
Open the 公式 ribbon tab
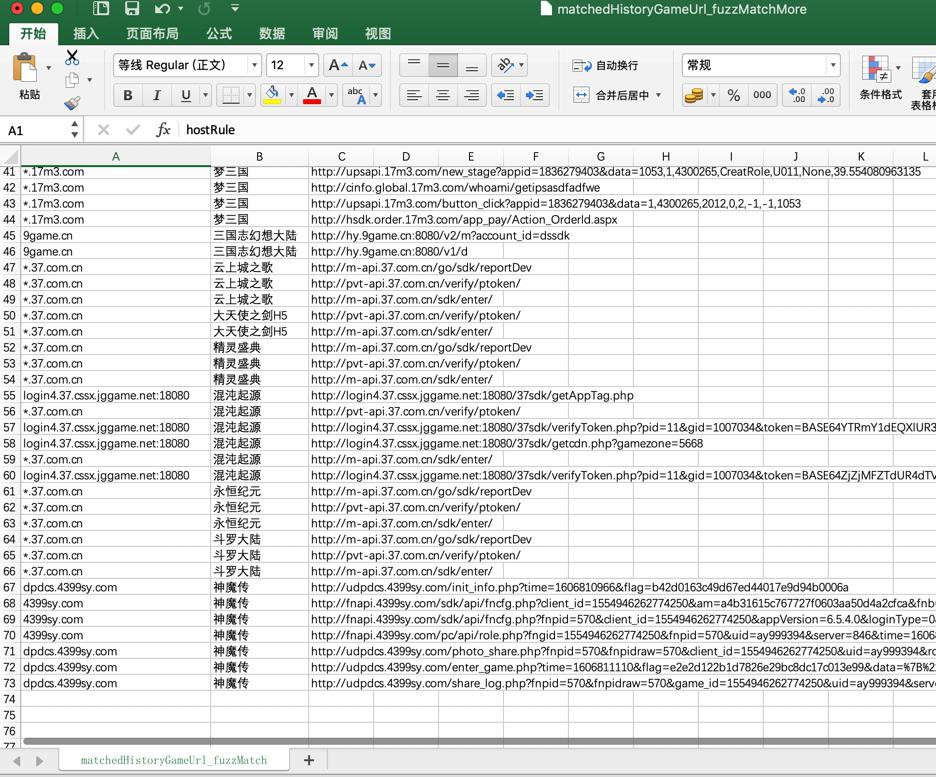pos(219,33)
